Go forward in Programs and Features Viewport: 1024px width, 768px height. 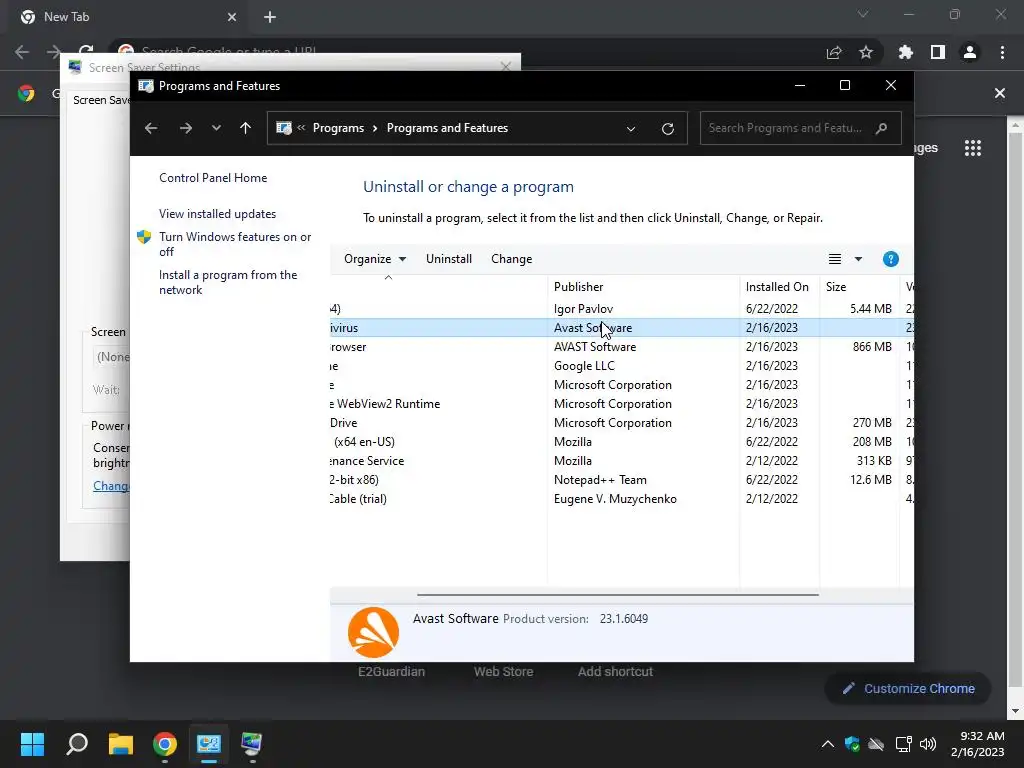186,128
